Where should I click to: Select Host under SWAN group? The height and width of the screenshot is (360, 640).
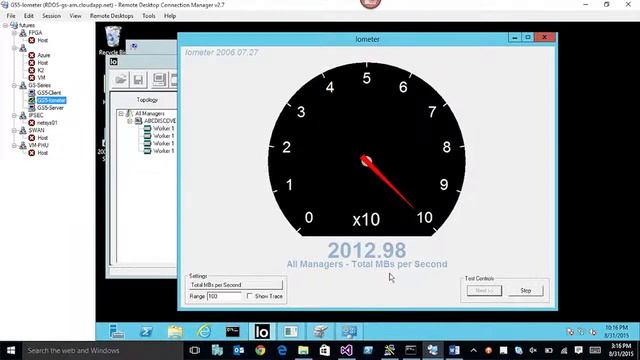click(42, 138)
